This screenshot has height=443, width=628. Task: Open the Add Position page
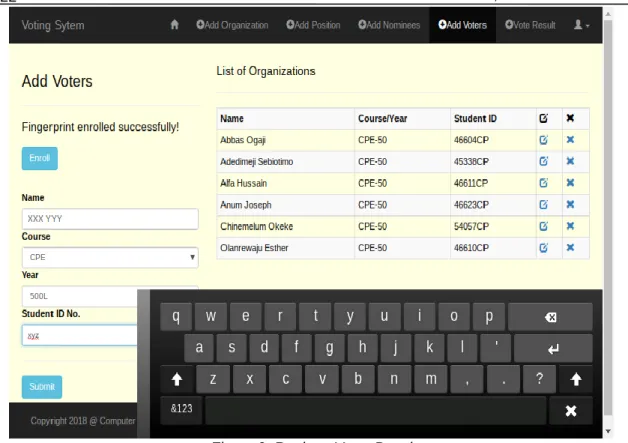pyautogui.click(x=313, y=25)
